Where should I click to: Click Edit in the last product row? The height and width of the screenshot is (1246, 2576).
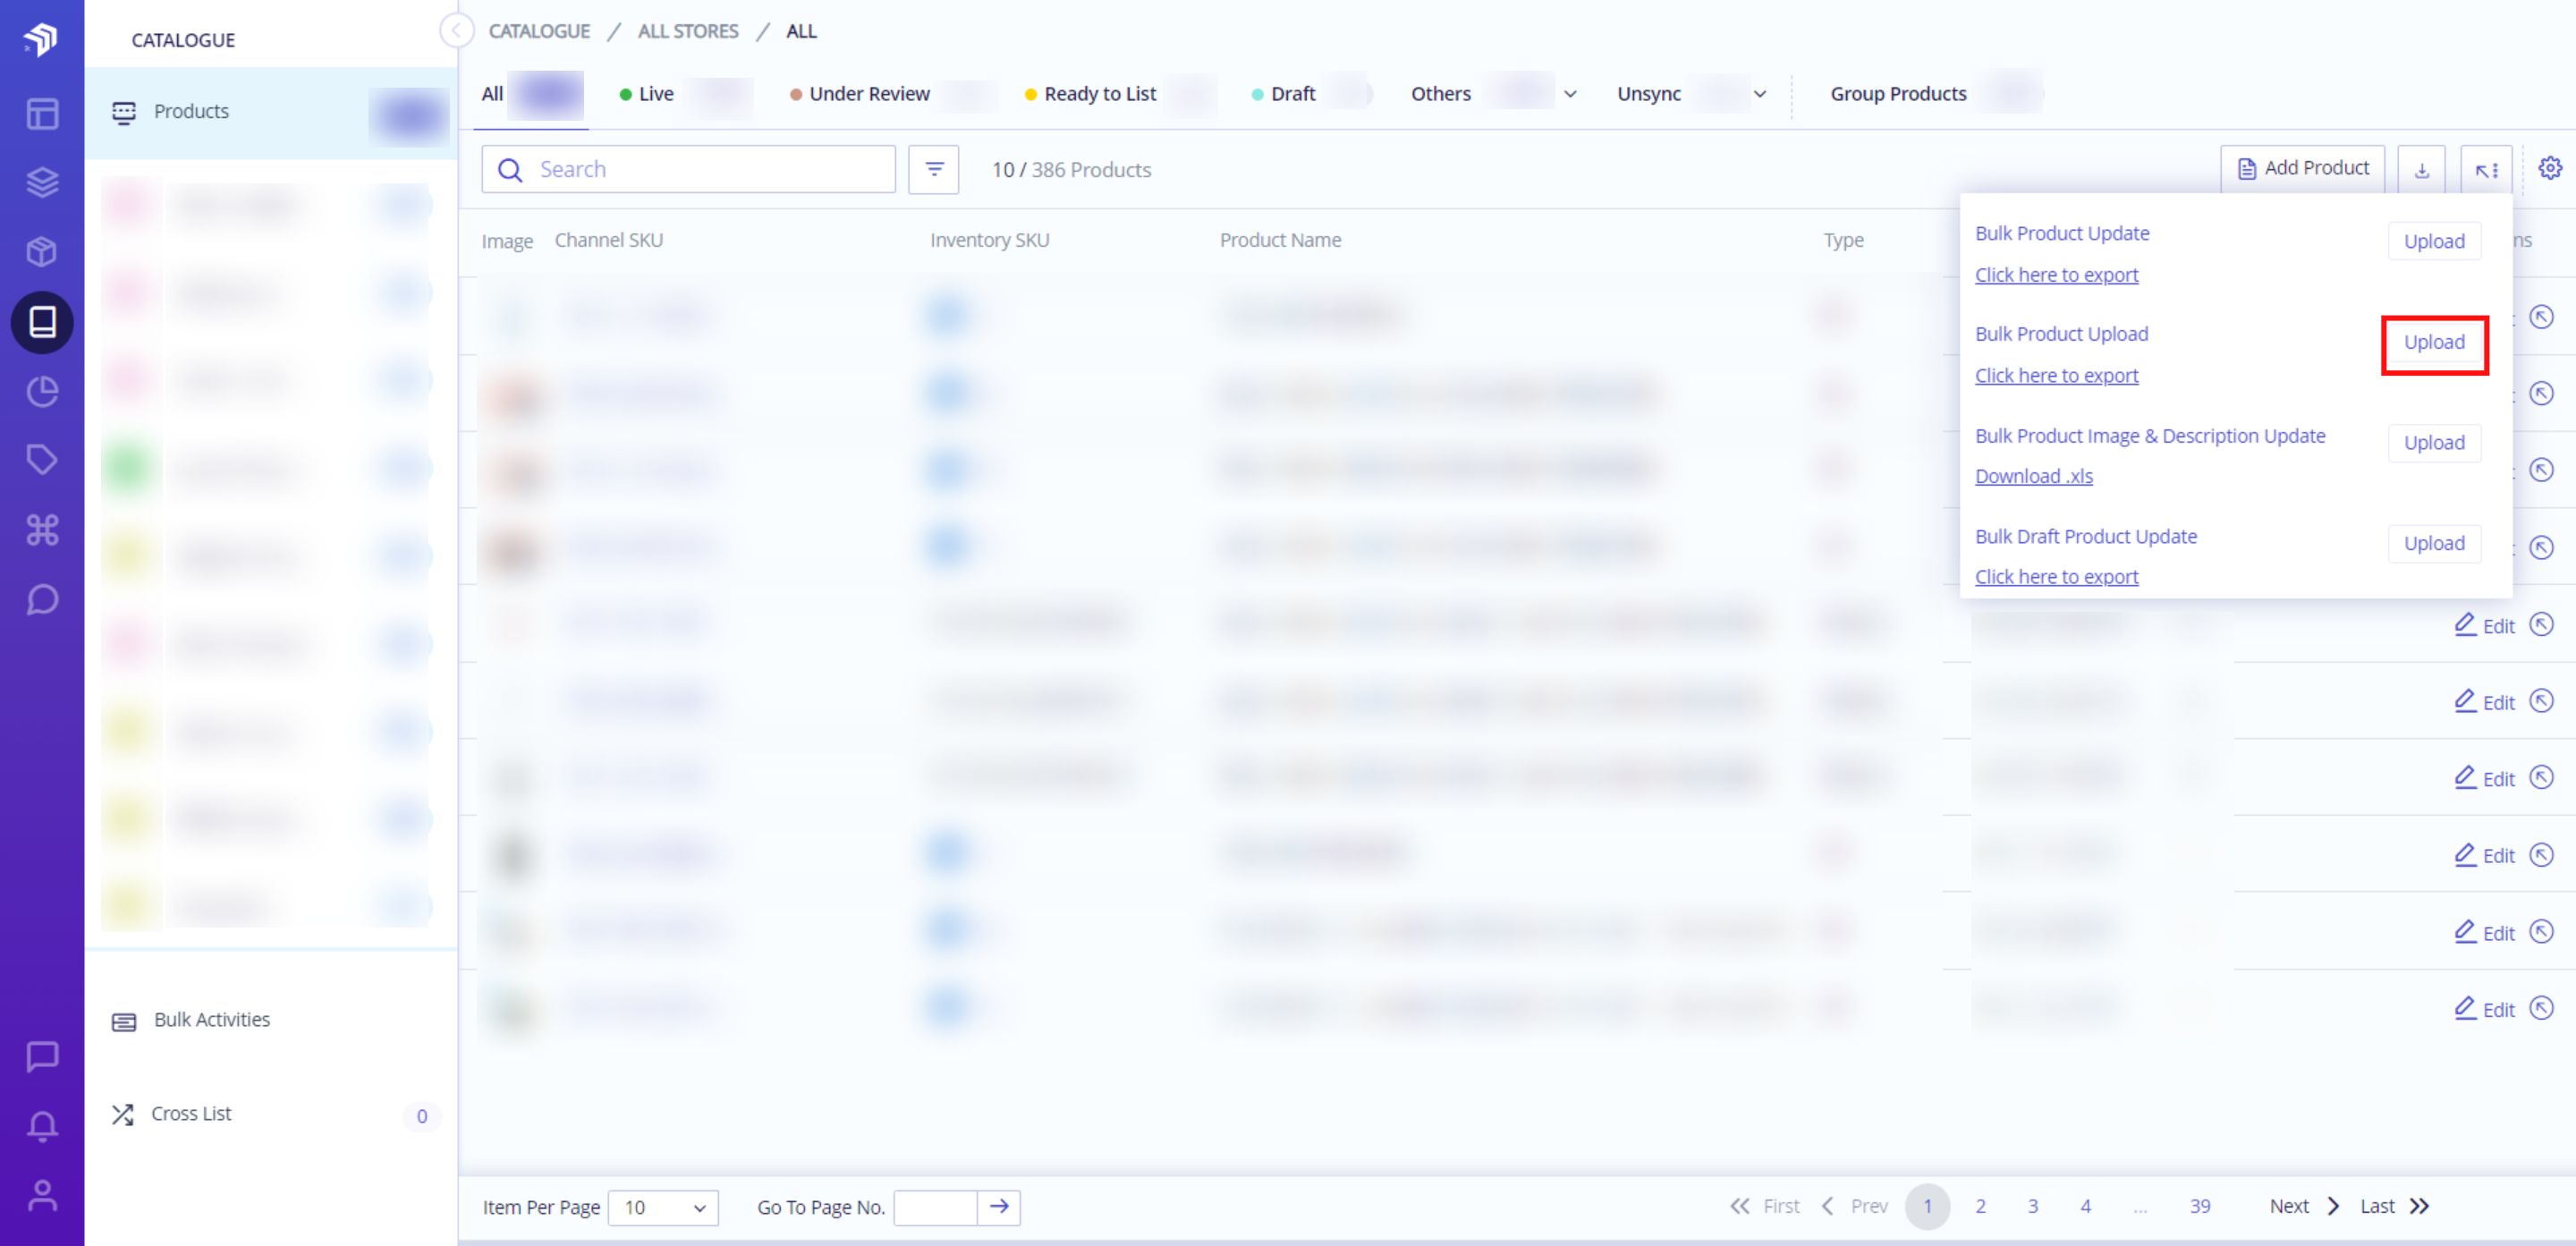point(2484,1009)
